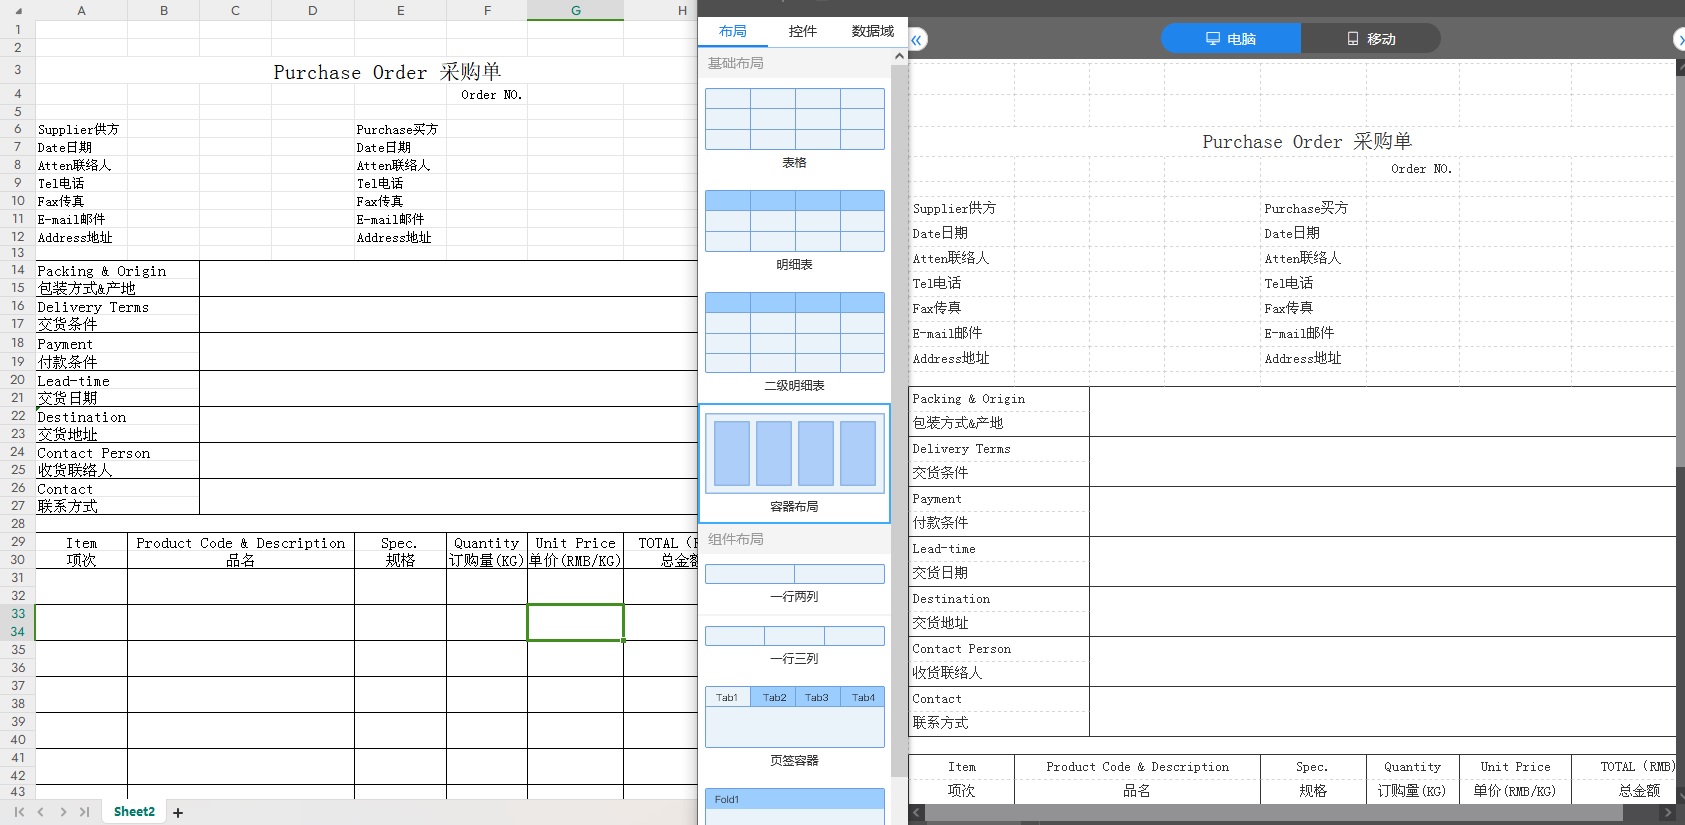
Task: Expand the right side panel arrow
Action: [x=1679, y=40]
